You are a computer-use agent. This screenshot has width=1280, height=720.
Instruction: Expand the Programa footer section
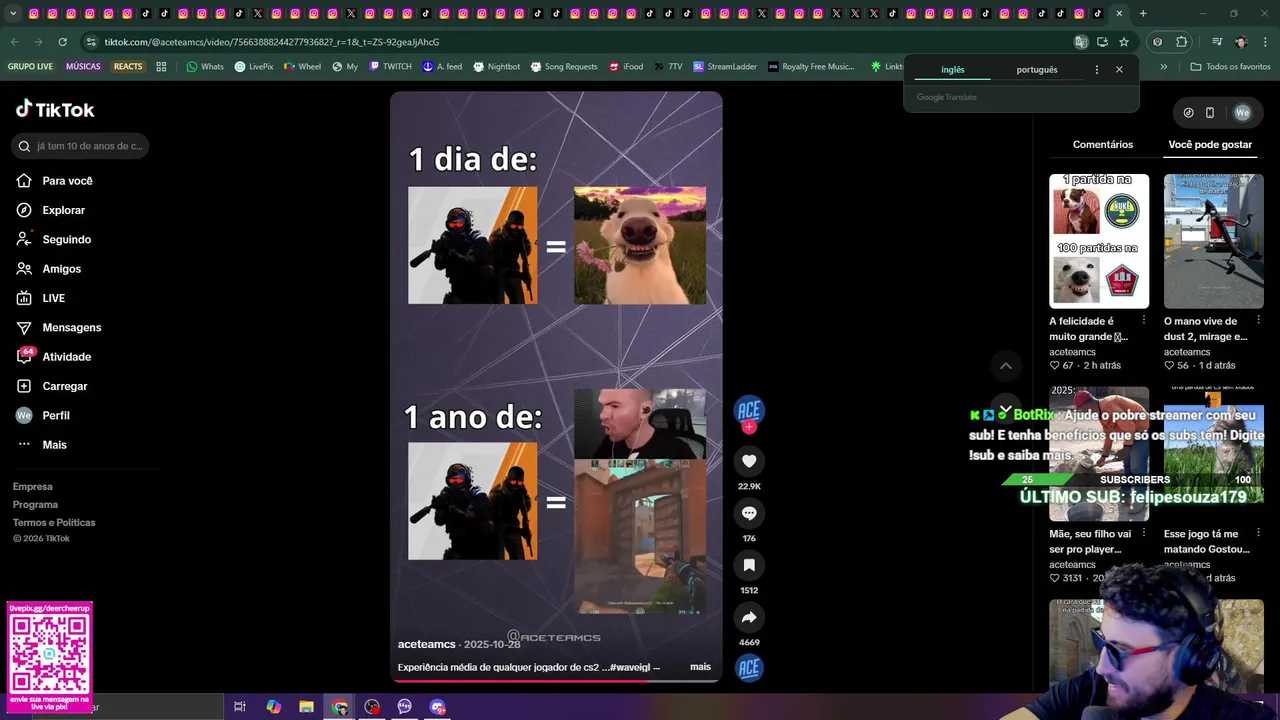pos(35,505)
